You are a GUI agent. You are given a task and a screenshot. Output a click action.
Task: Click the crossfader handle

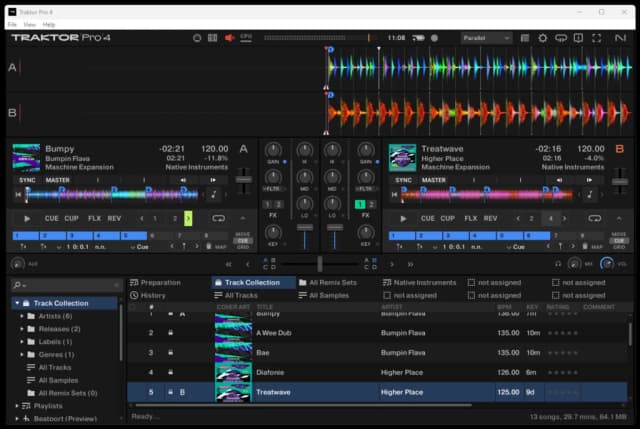pos(320,264)
